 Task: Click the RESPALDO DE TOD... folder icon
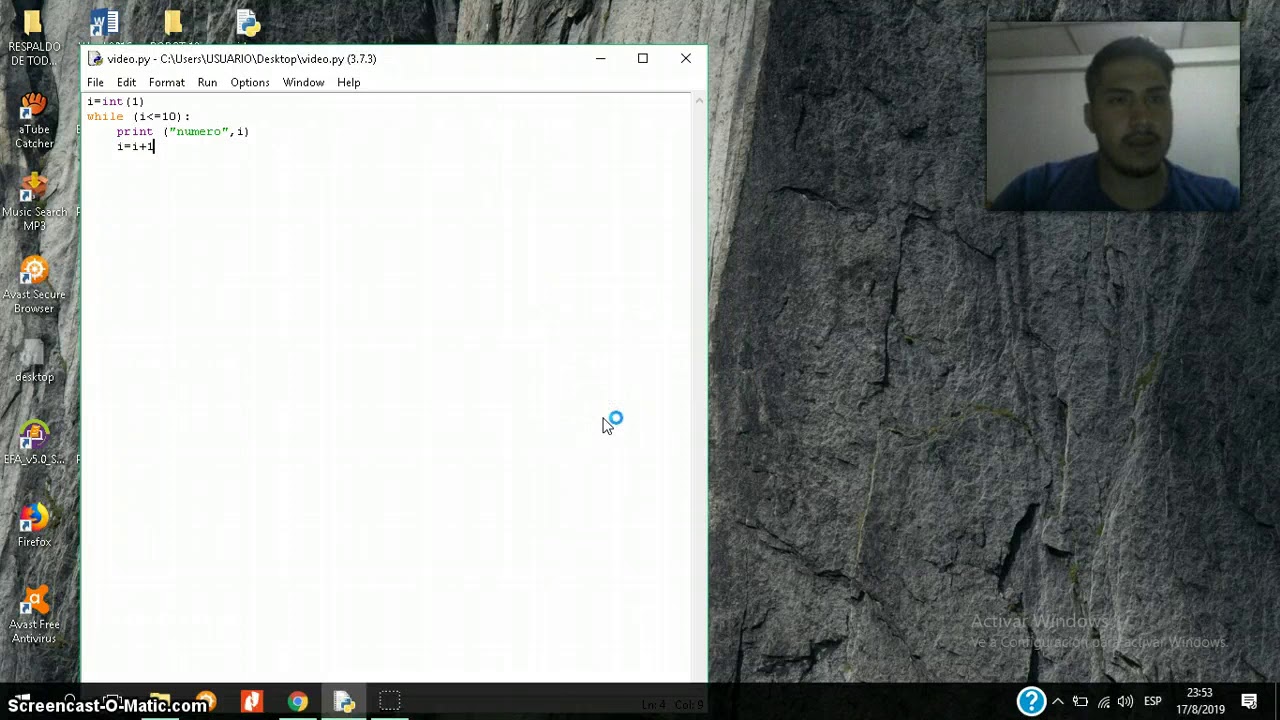pyautogui.click(x=33, y=37)
